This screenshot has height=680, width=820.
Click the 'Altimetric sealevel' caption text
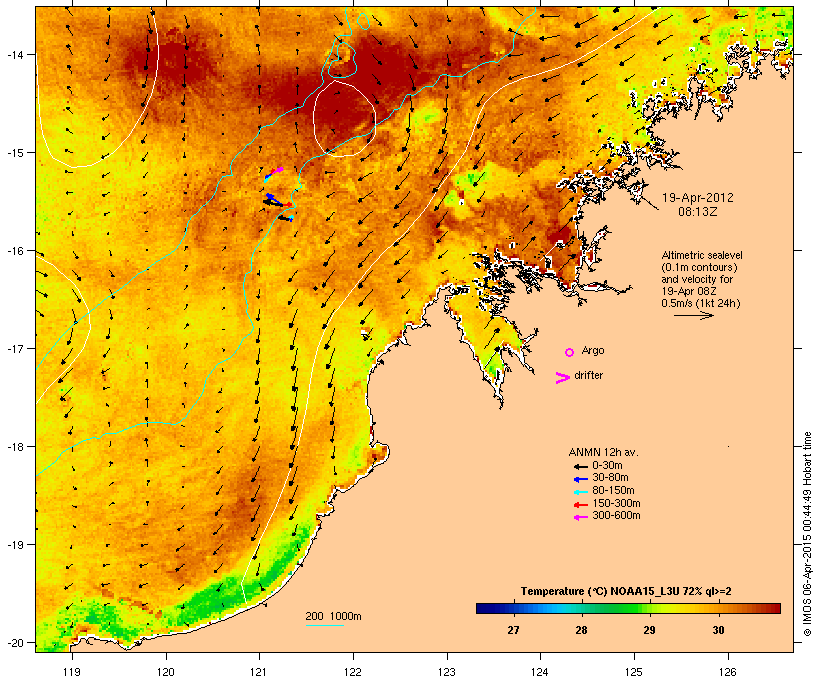pos(702,255)
